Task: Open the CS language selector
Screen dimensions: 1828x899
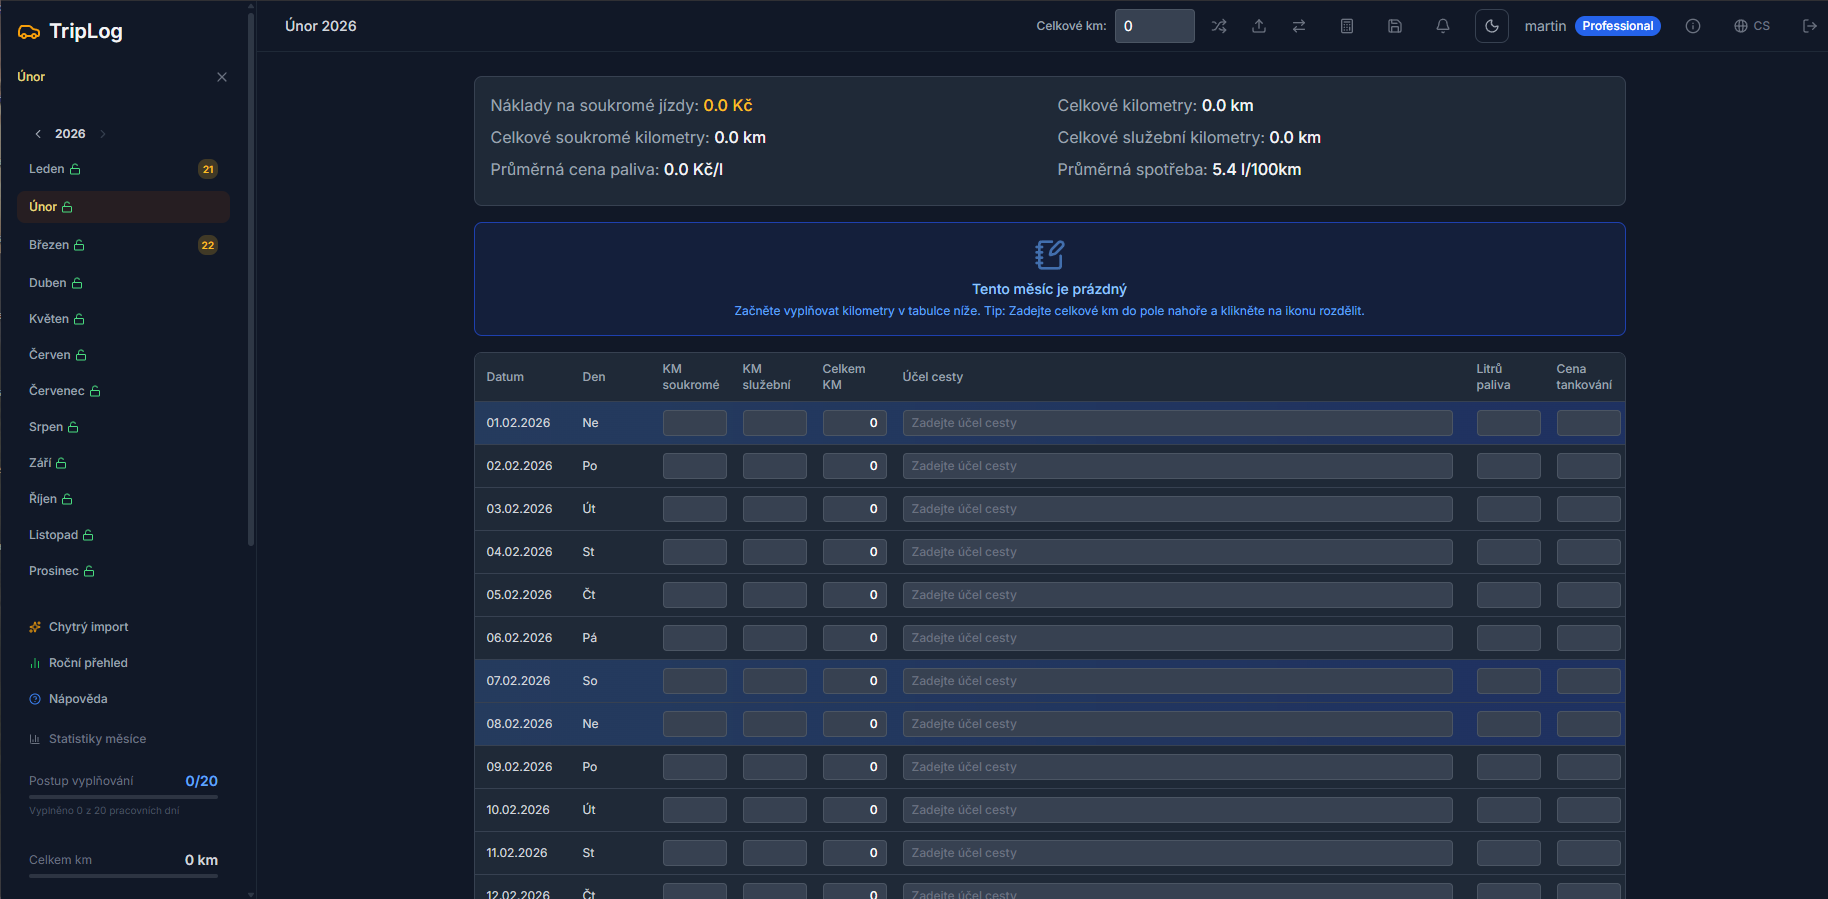Action: 1752,26
